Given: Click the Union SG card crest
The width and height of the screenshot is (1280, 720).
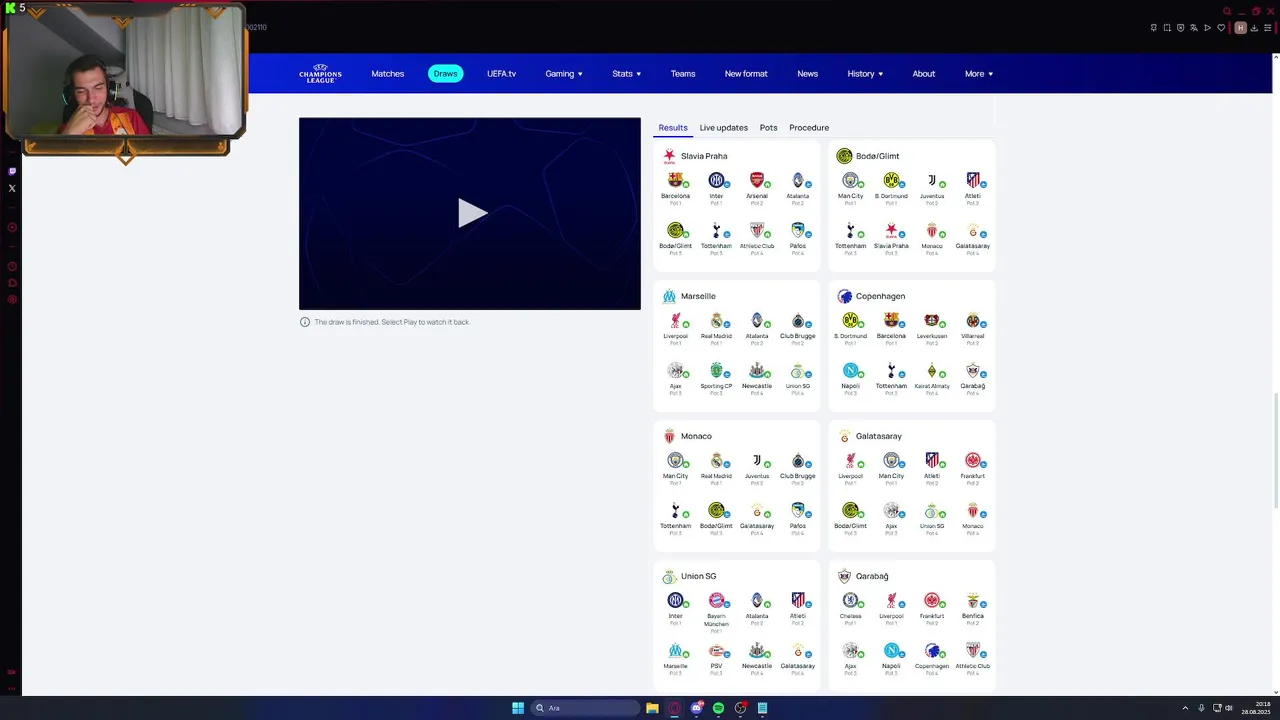Looking at the screenshot, I should [x=669, y=576].
